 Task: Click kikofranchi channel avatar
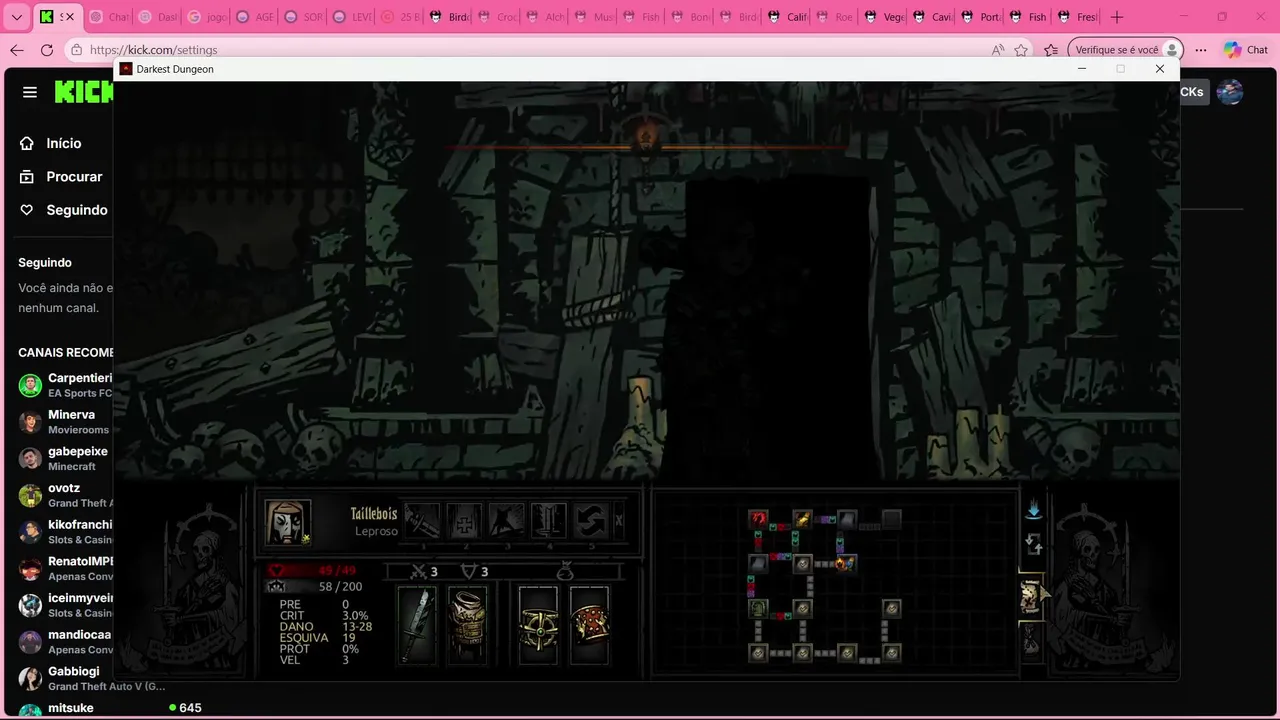click(31, 532)
